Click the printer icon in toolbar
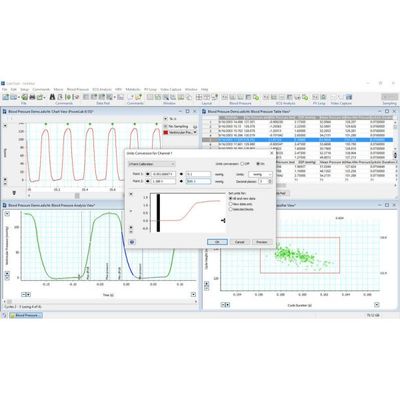This screenshot has height=400, width=400. [x=32, y=97]
